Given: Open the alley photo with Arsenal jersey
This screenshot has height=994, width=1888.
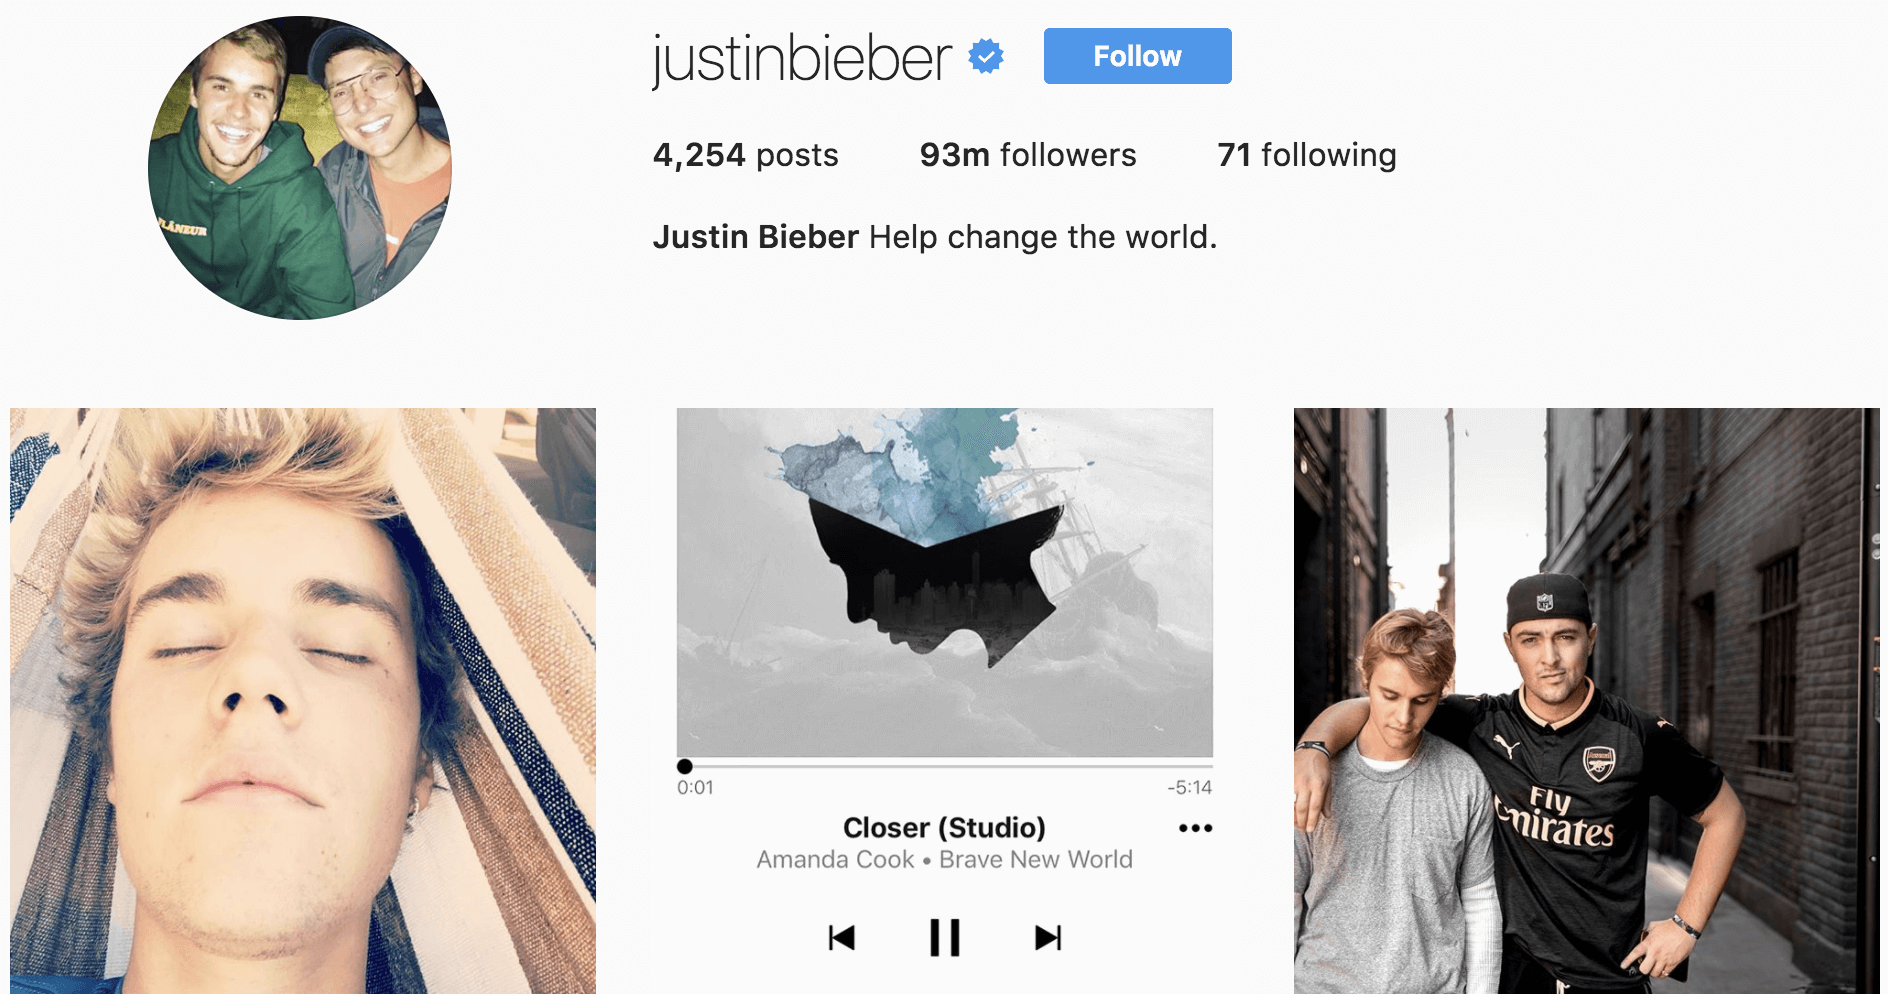Looking at the screenshot, I should tap(1587, 701).
